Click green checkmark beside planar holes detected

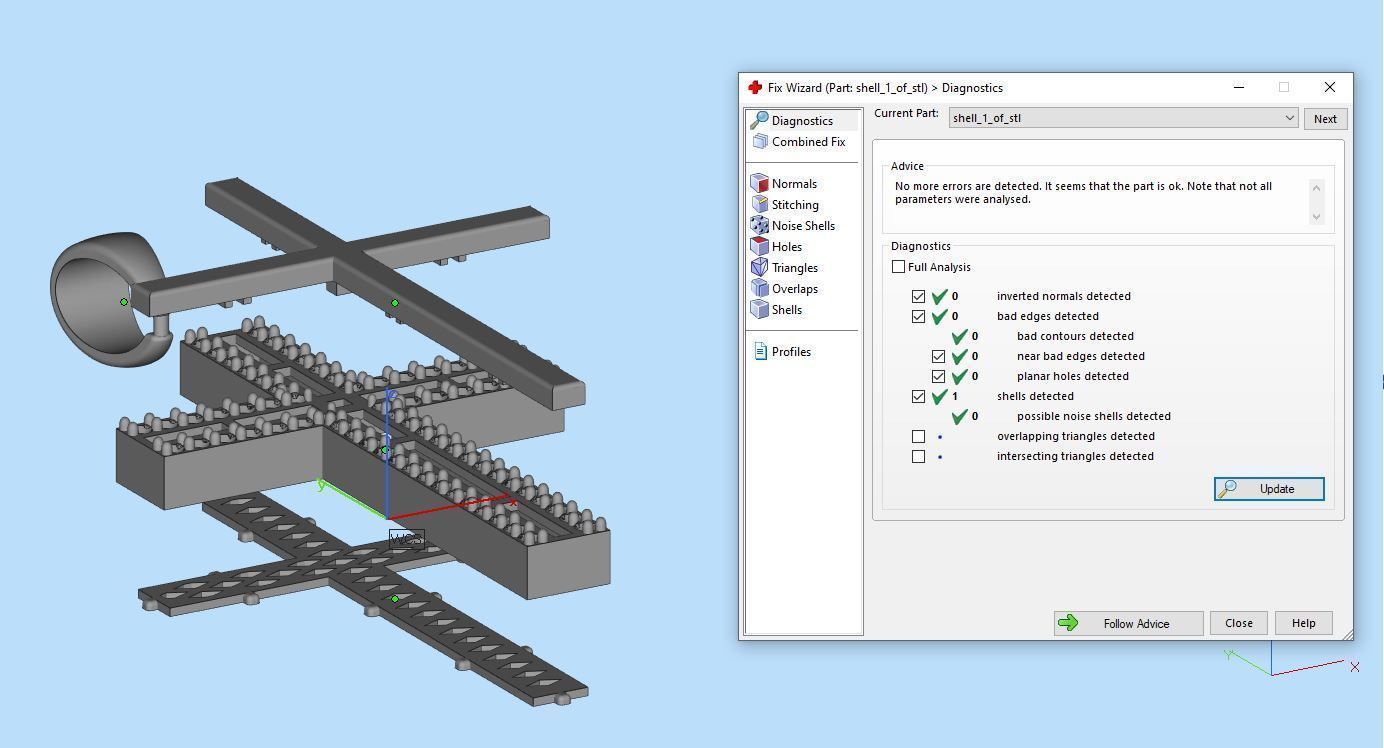tap(959, 376)
